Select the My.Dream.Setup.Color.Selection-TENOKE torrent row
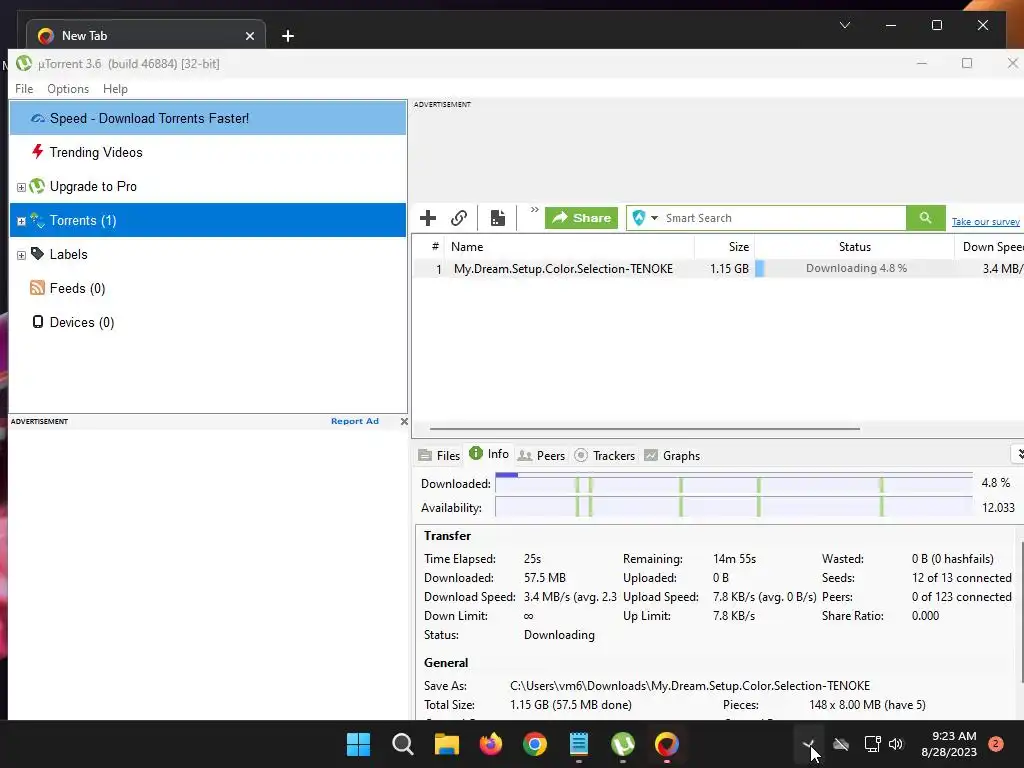1024x768 pixels. pos(718,268)
